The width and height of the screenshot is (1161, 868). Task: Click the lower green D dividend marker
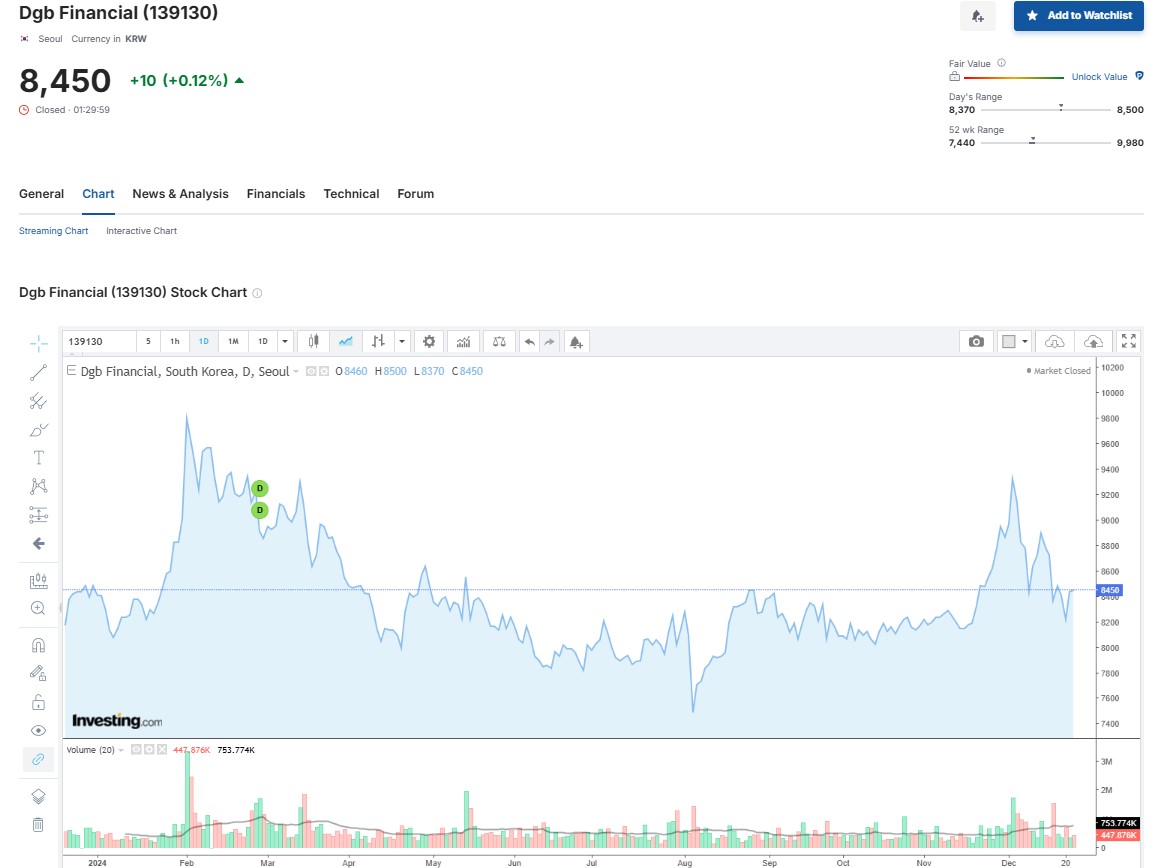coord(259,510)
